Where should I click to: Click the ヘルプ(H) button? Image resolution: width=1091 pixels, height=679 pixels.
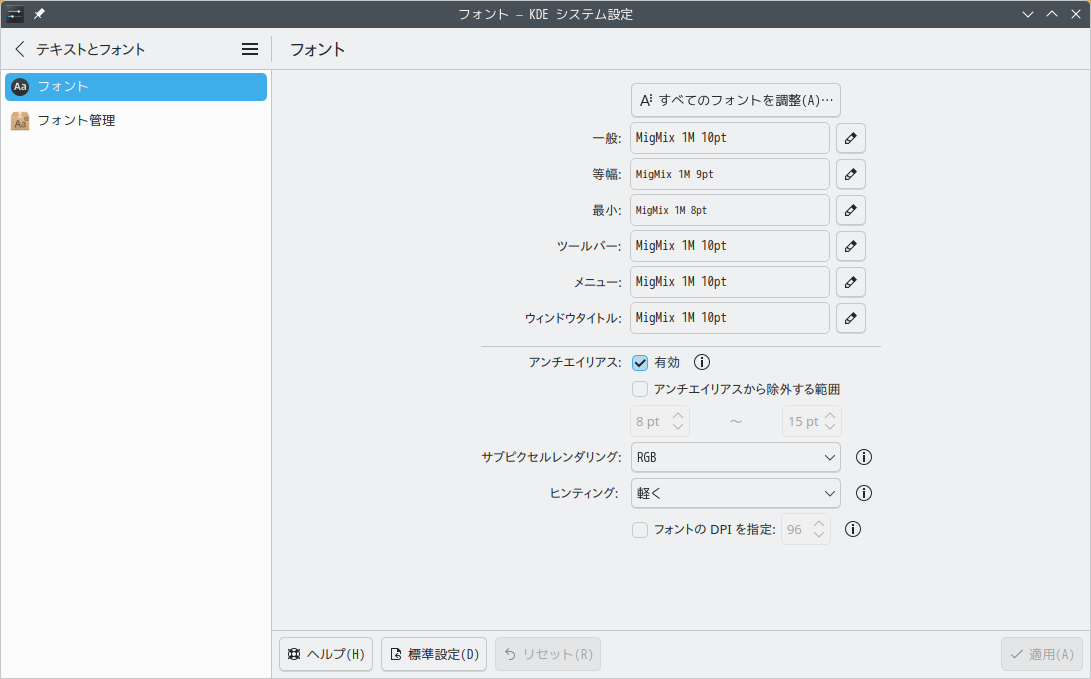pos(325,654)
